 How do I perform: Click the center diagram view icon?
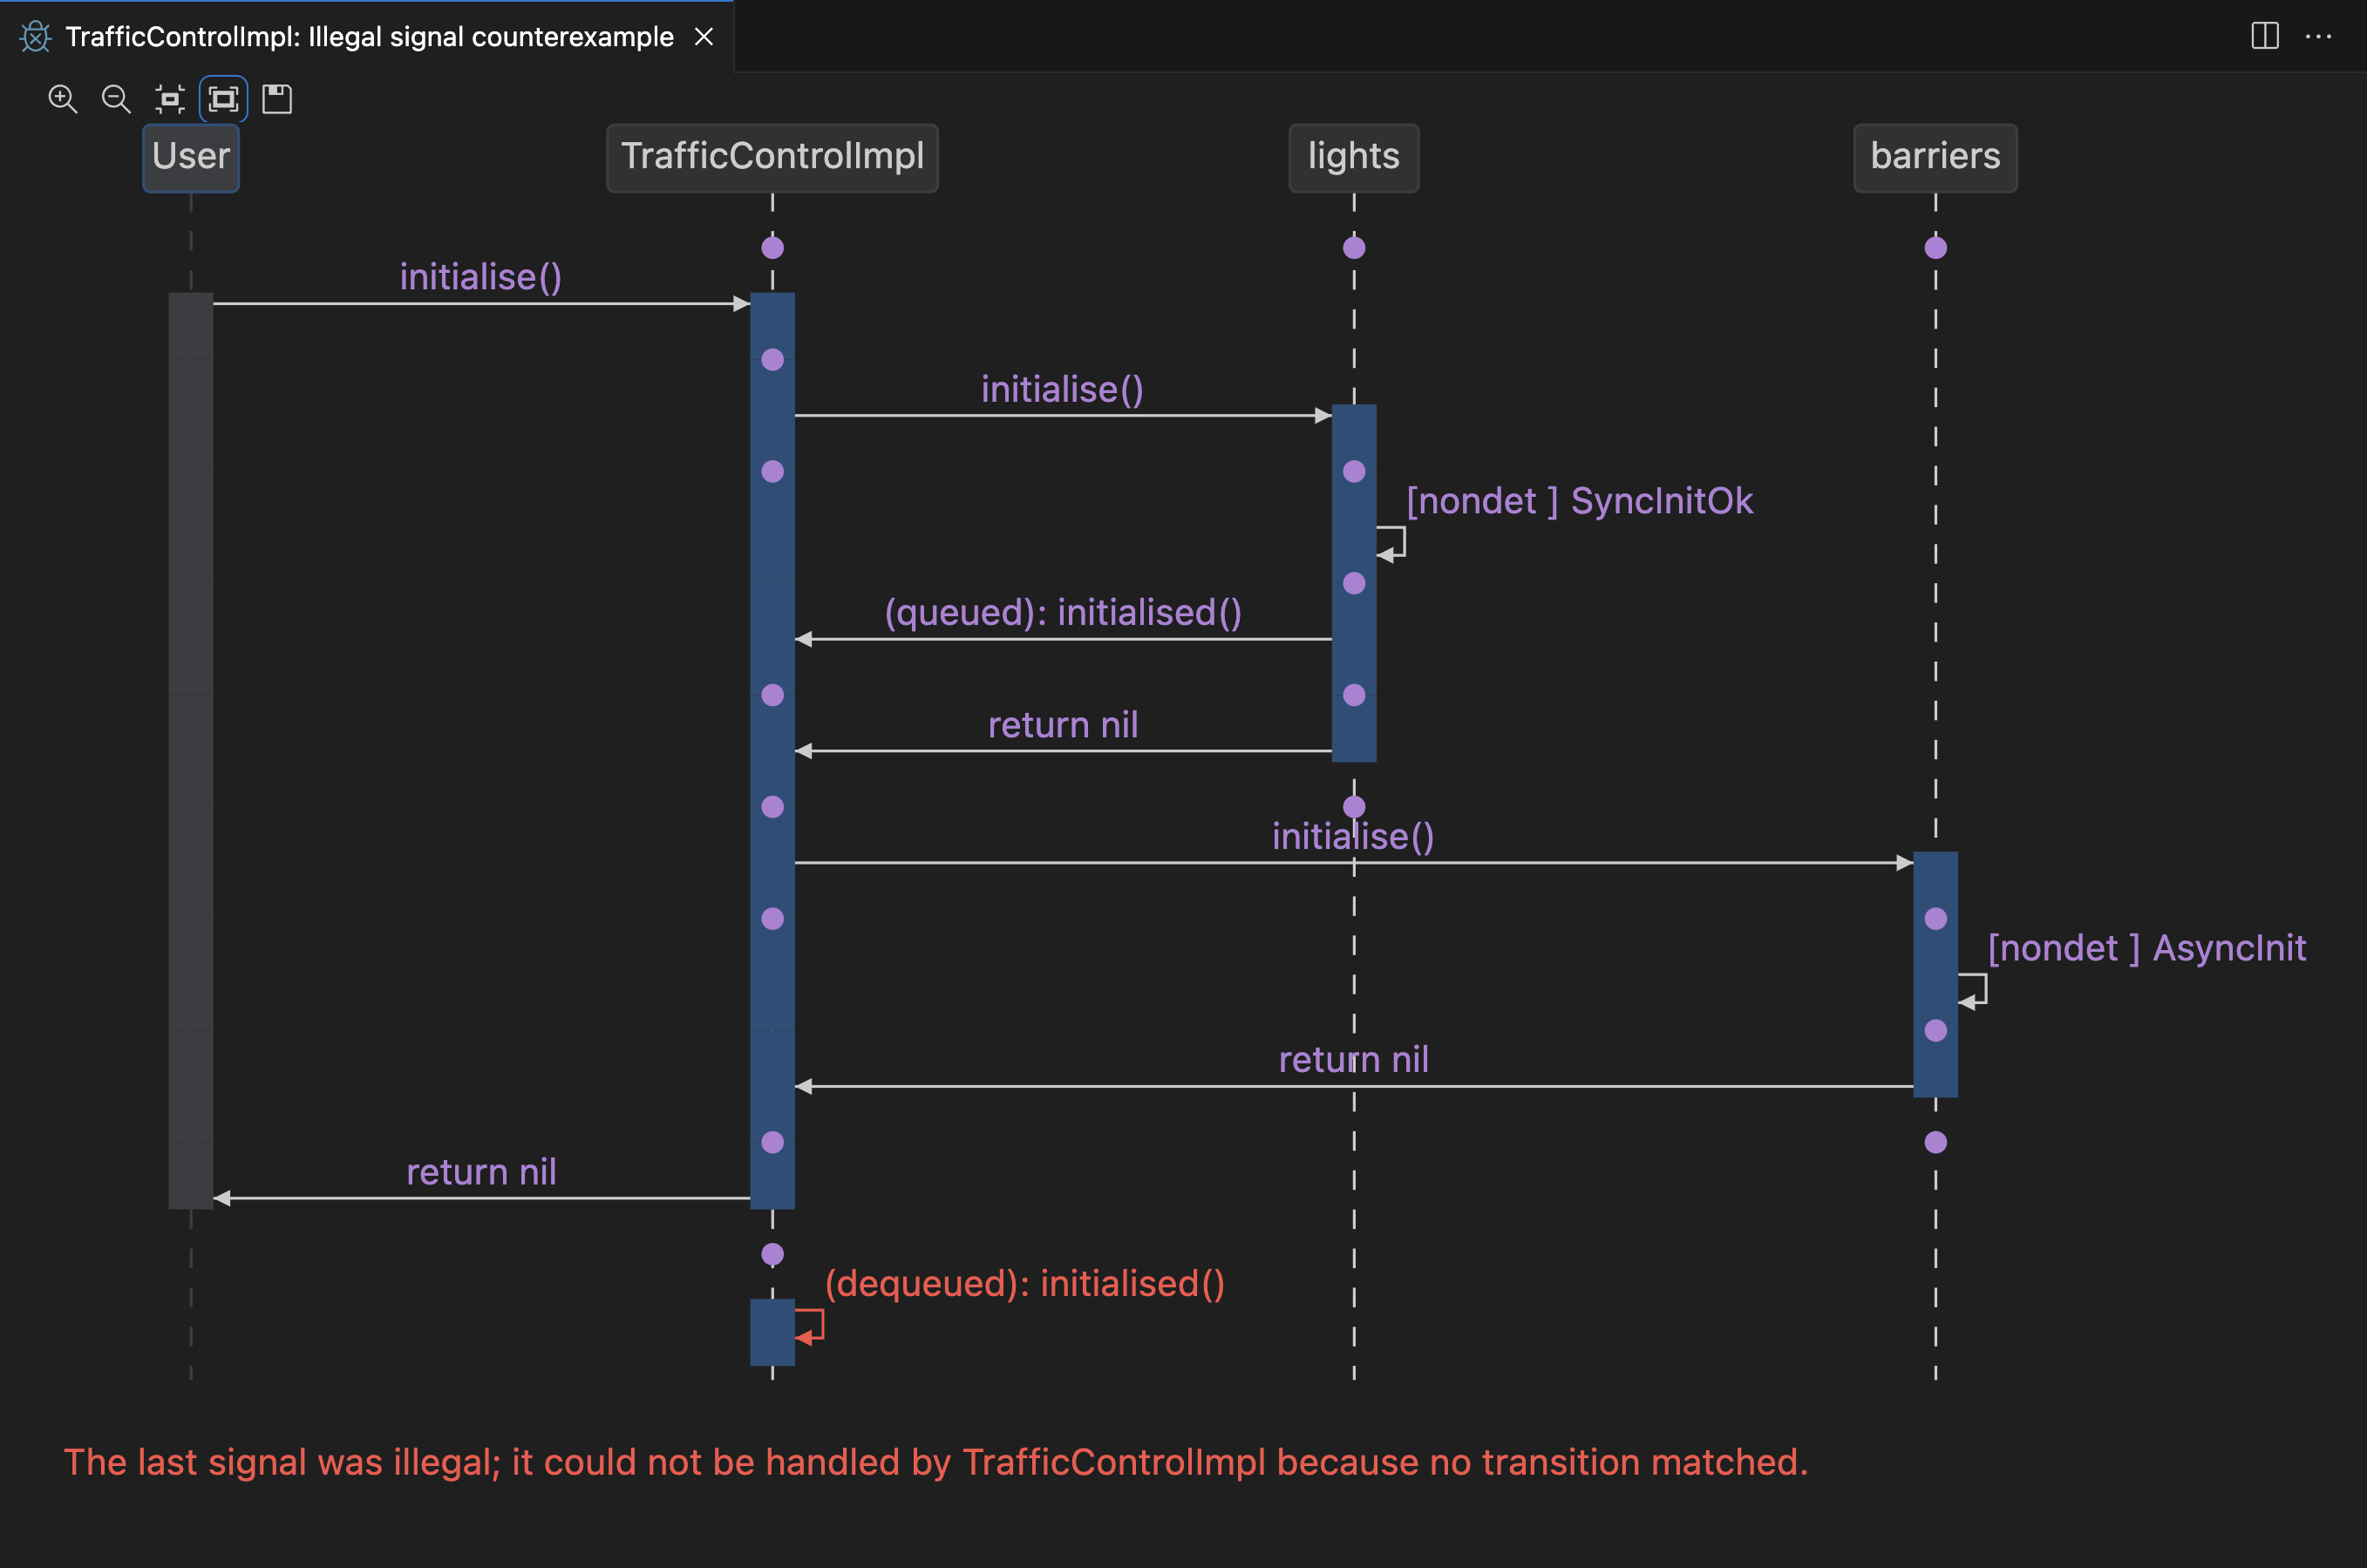coord(170,99)
